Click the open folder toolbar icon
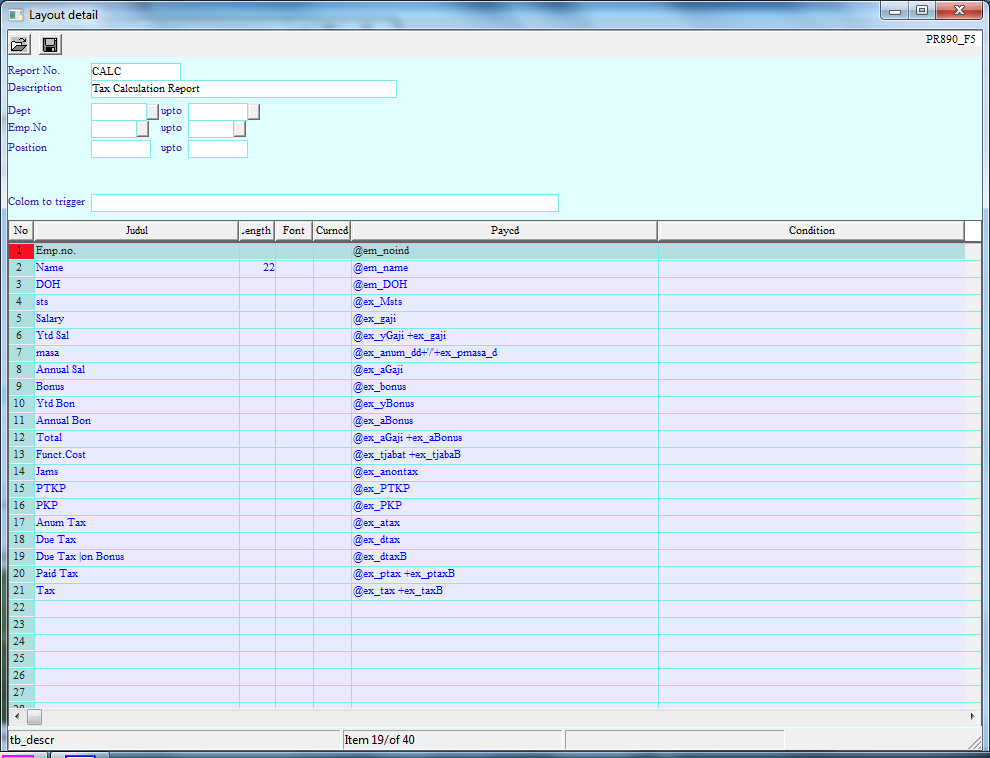990x758 pixels. (x=19, y=44)
